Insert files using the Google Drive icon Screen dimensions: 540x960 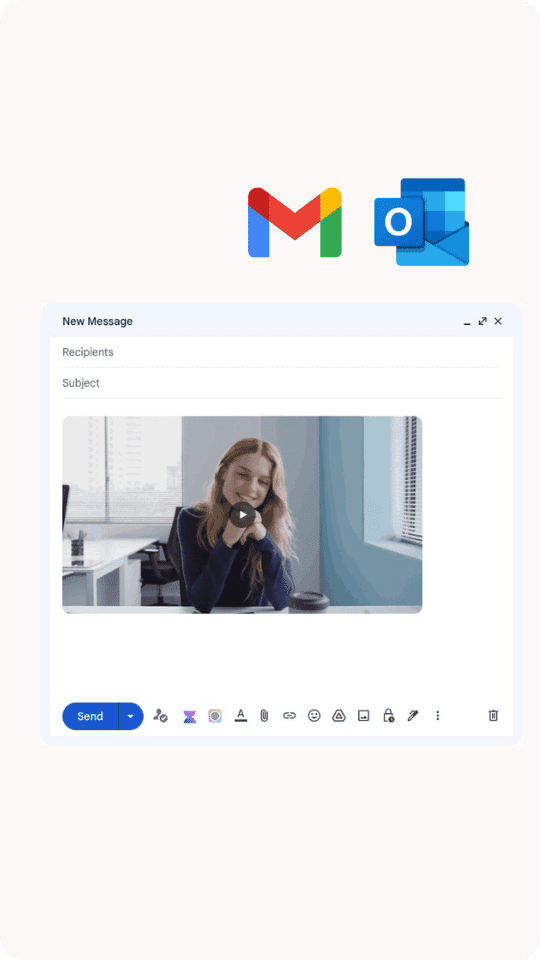tap(339, 715)
